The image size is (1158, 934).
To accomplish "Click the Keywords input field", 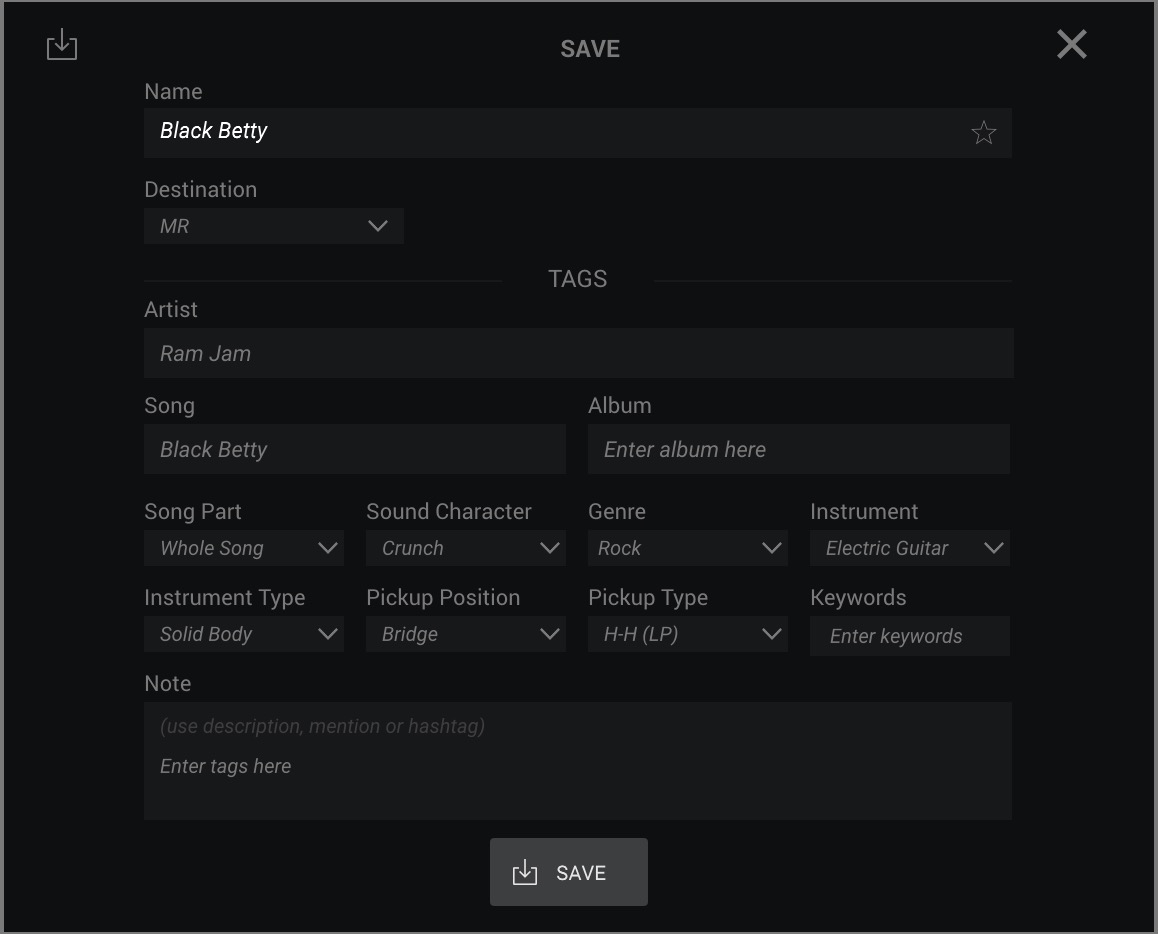I will coord(910,636).
